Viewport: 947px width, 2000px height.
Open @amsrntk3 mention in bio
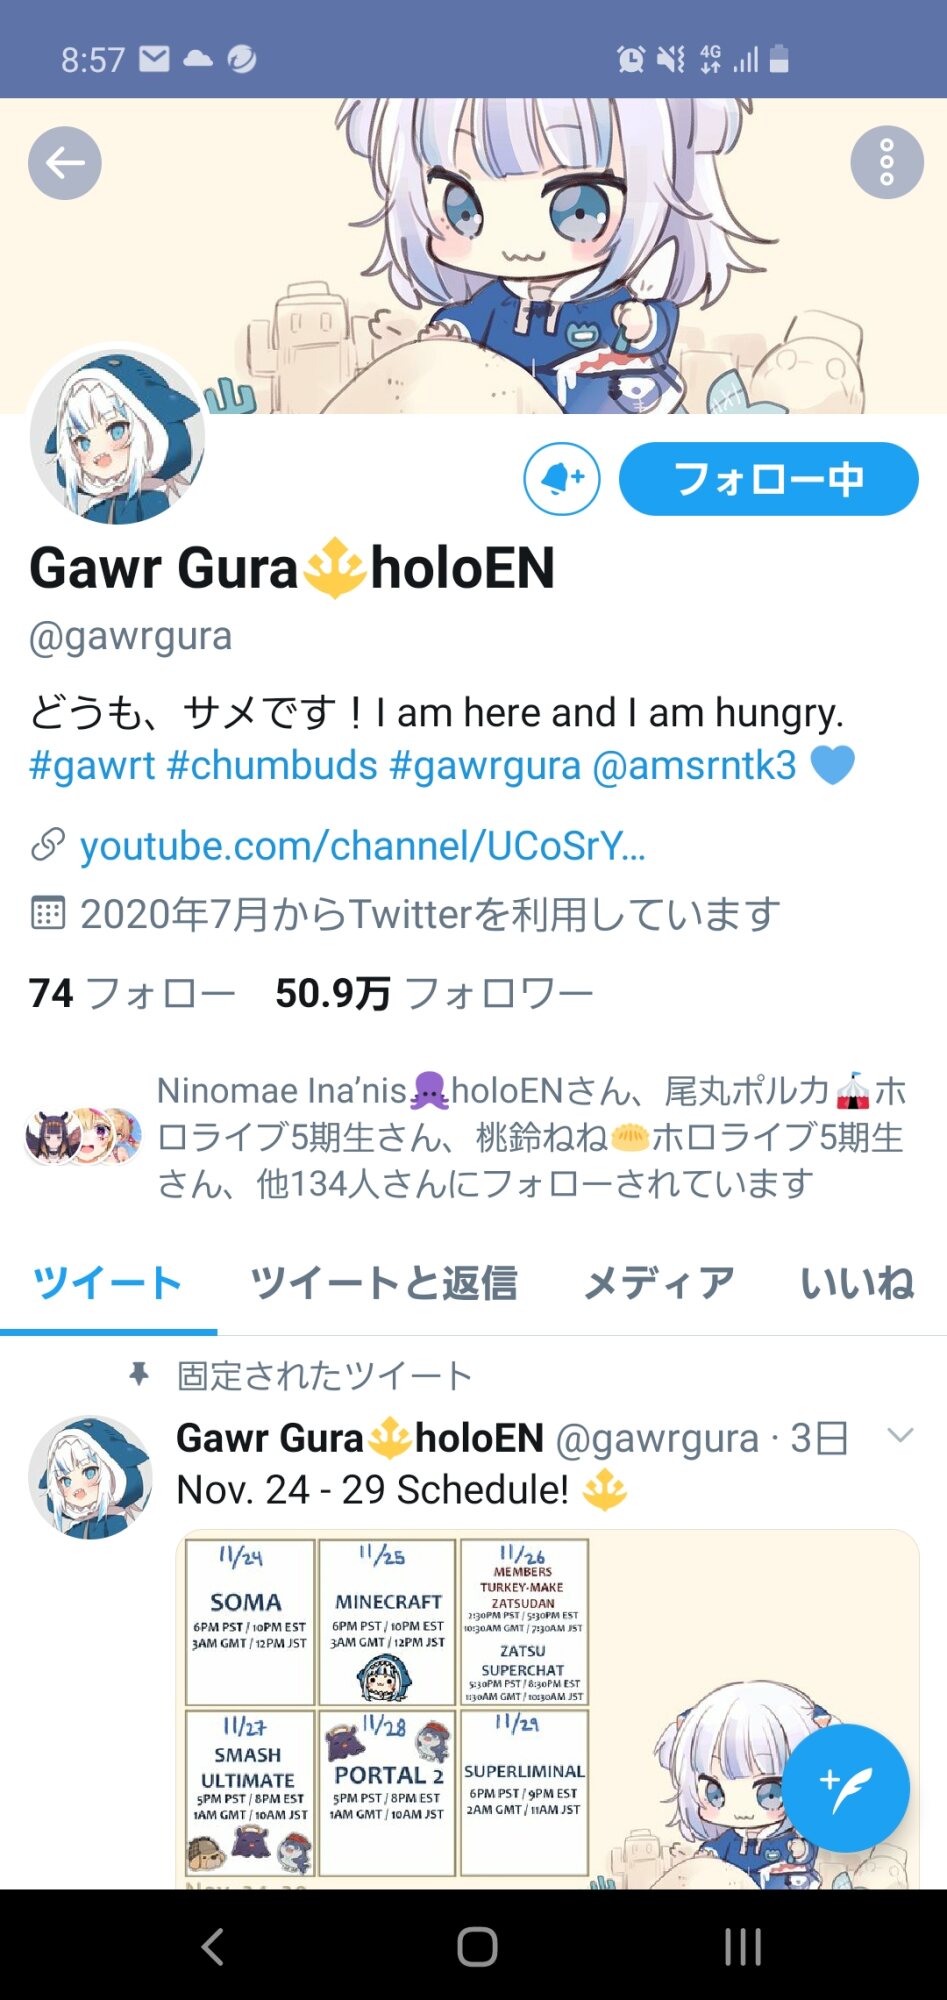pyautogui.click(x=695, y=766)
